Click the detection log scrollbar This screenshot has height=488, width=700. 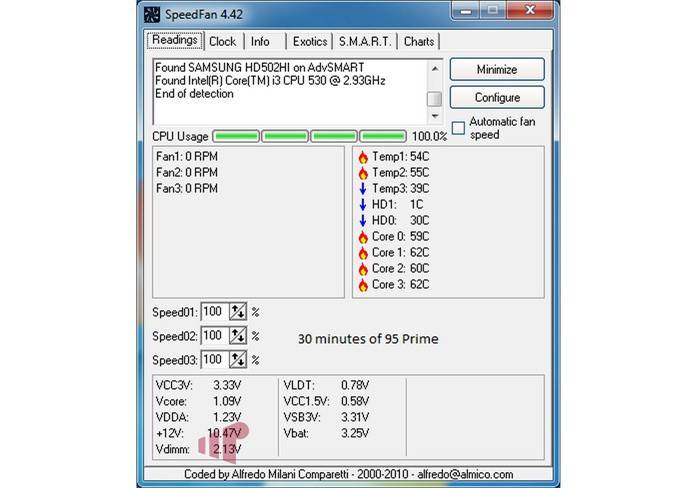(434, 85)
